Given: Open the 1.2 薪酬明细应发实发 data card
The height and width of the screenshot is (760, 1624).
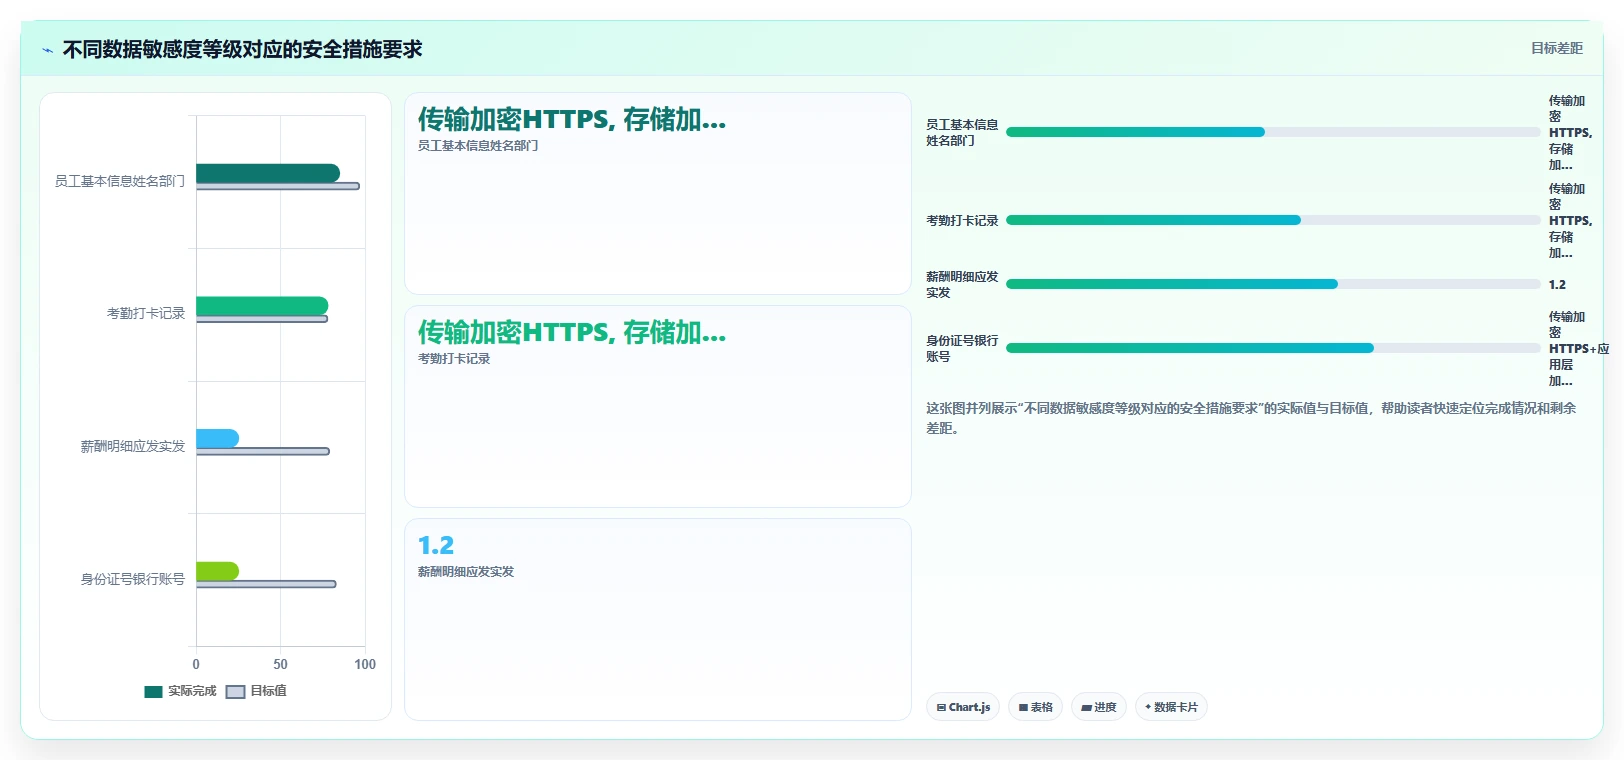Looking at the screenshot, I should pos(658,619).
